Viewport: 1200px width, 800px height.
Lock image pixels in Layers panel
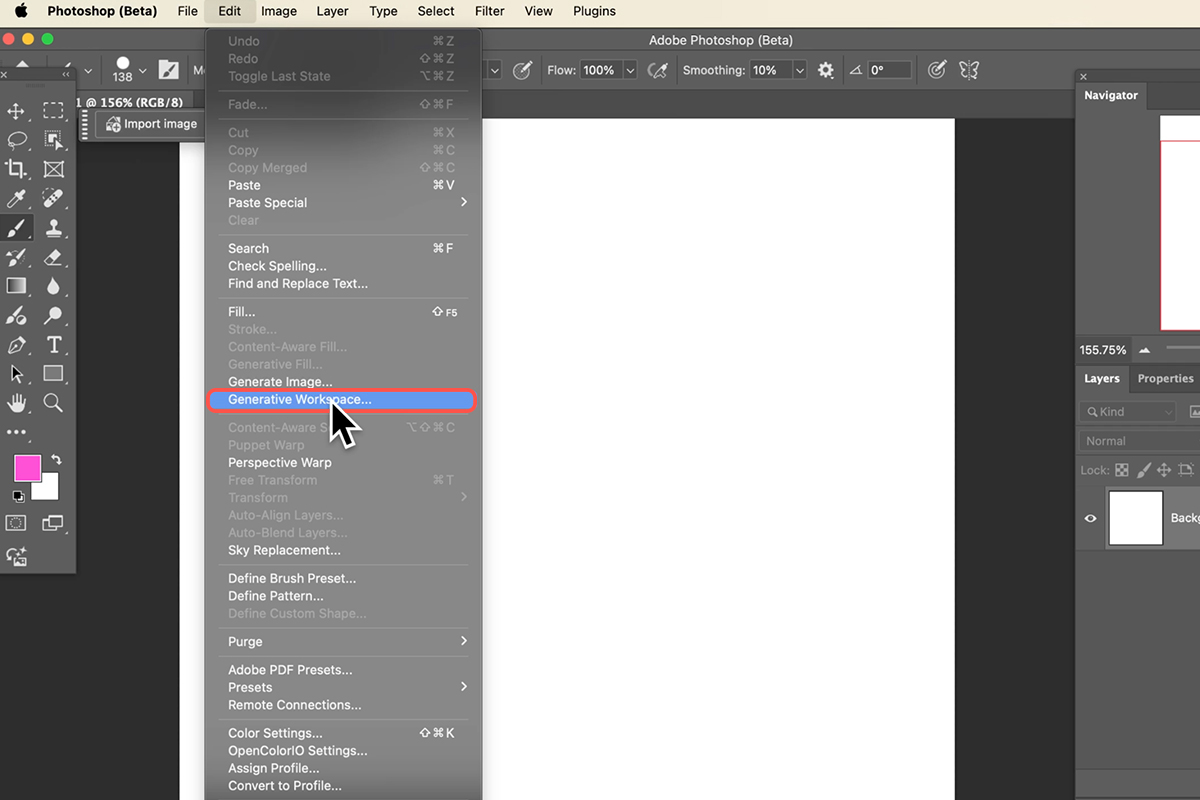click(1143, 469)
